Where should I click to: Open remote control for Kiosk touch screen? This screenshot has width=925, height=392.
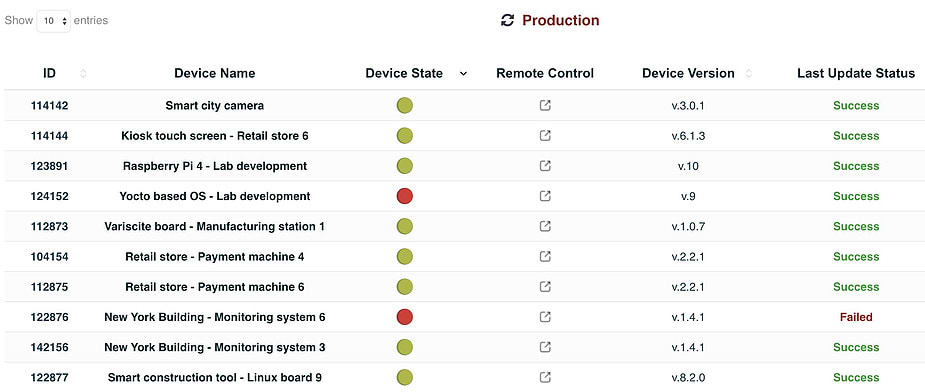click(545, 136)
